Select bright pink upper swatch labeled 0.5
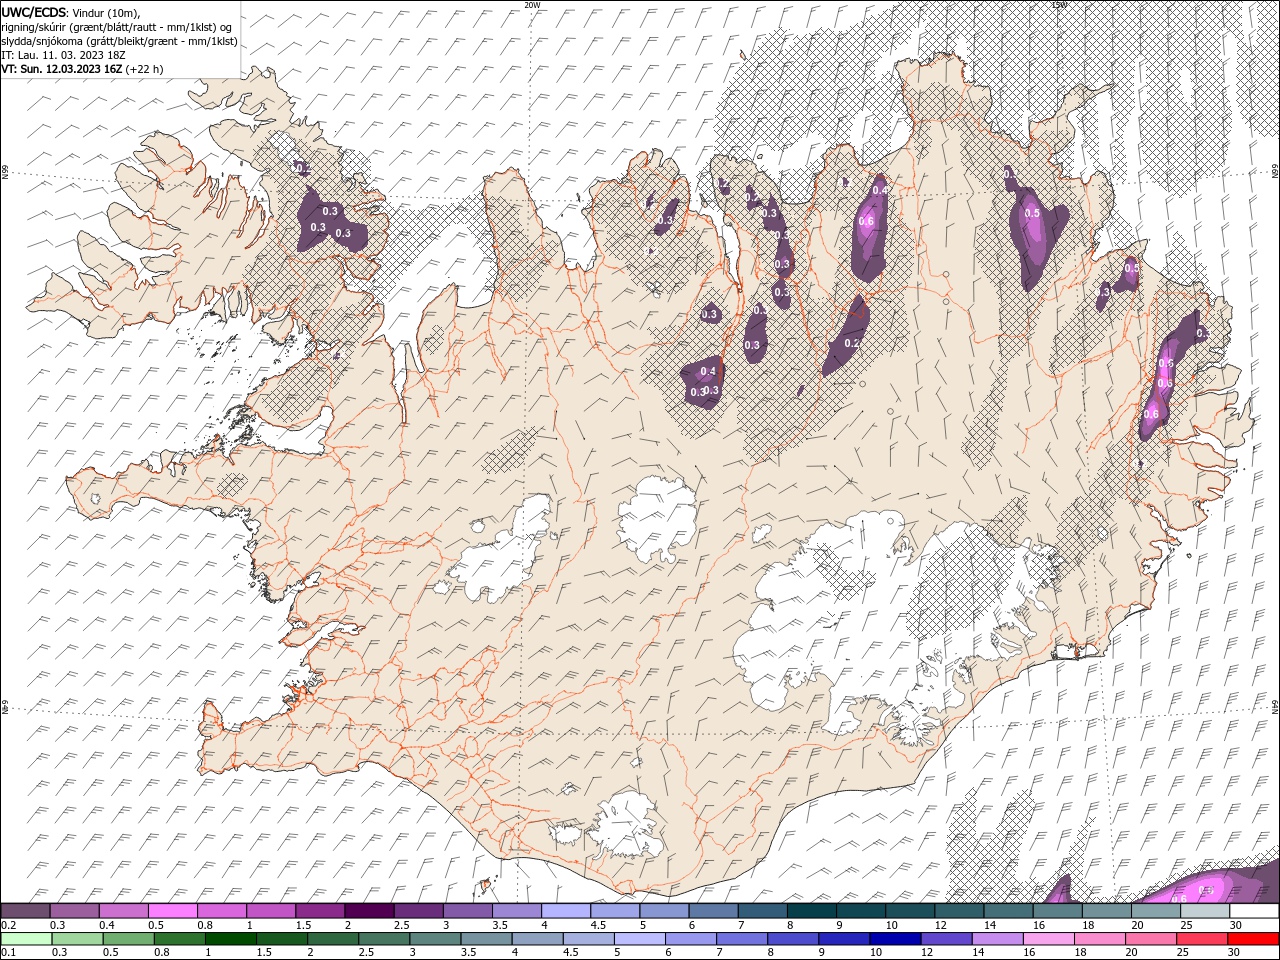 [173, 911]
